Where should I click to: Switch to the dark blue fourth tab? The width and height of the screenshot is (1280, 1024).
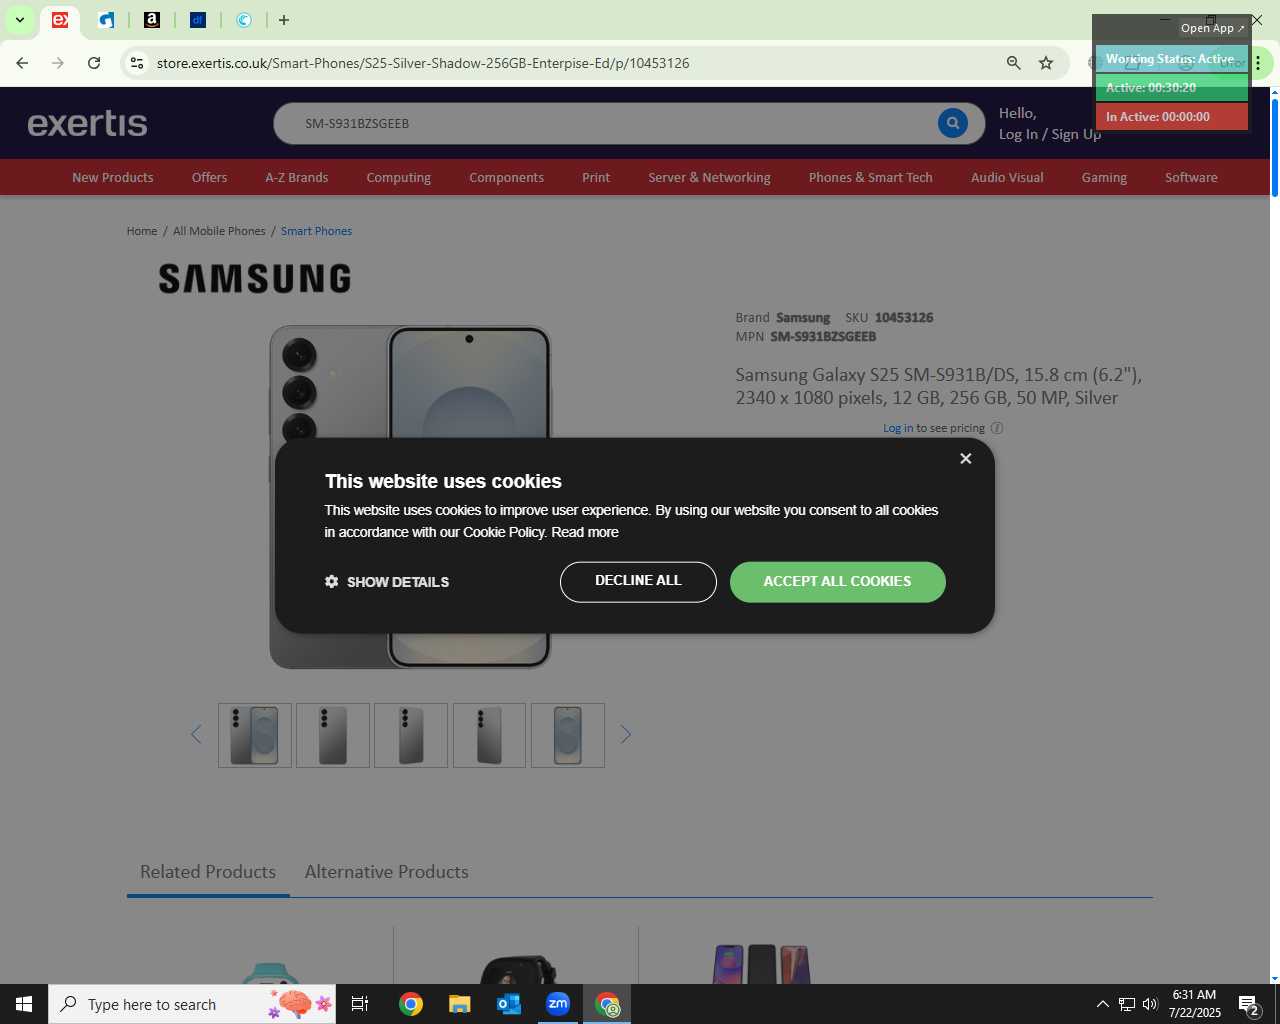(x=198, y=20)
